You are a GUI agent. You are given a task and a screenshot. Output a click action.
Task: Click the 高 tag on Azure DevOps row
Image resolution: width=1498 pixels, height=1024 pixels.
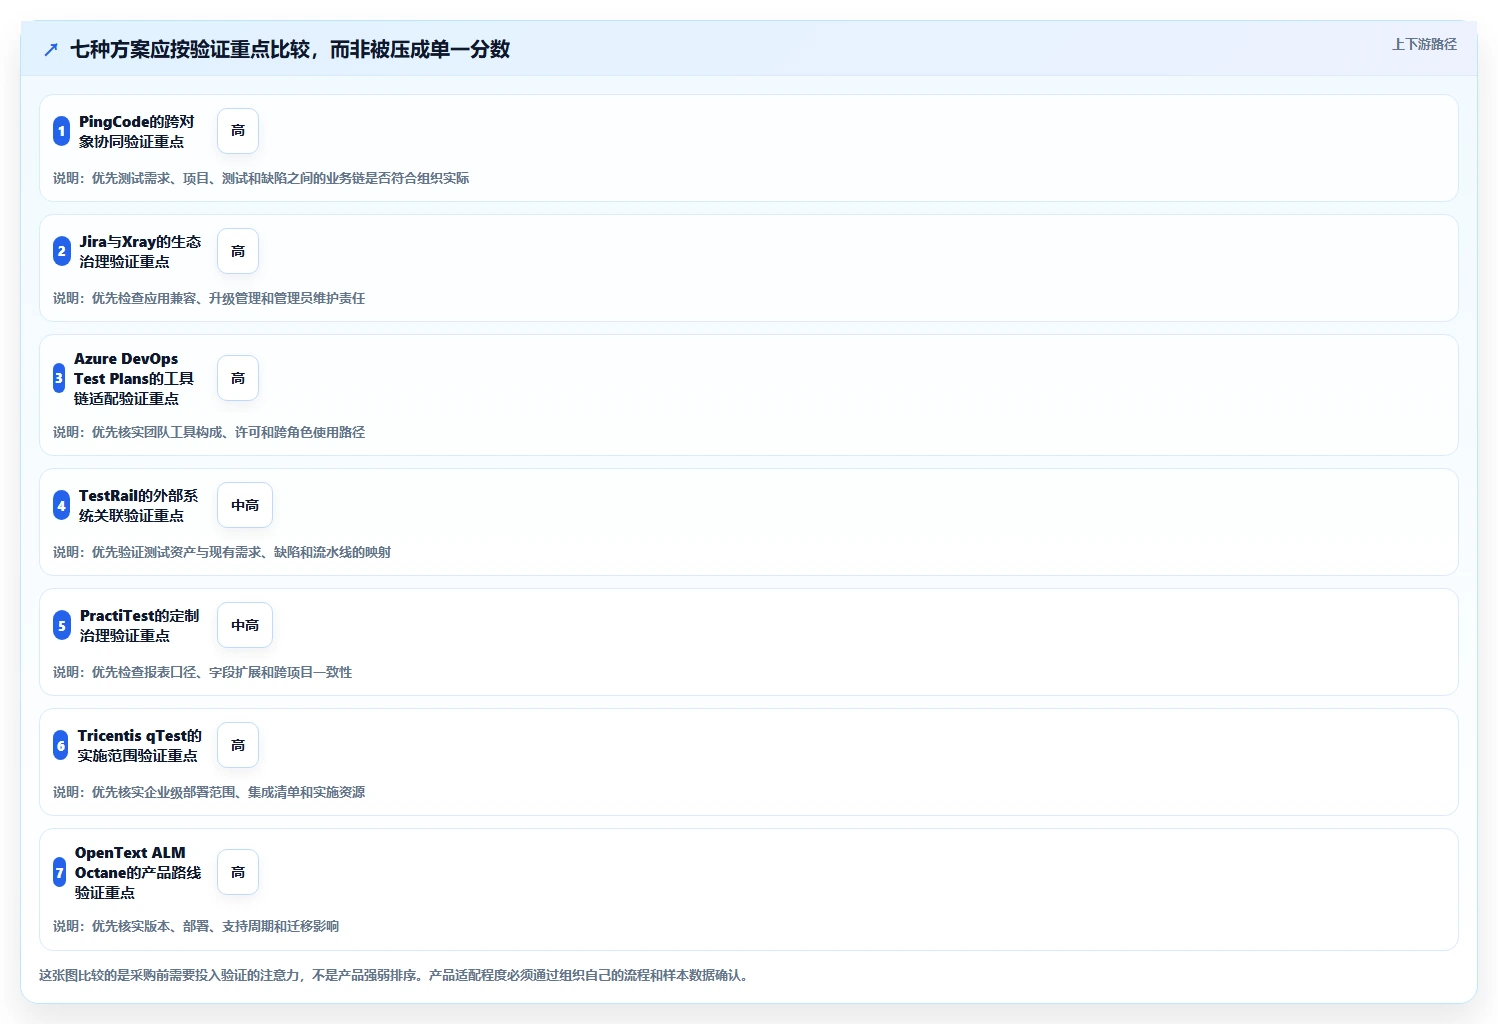238,378
